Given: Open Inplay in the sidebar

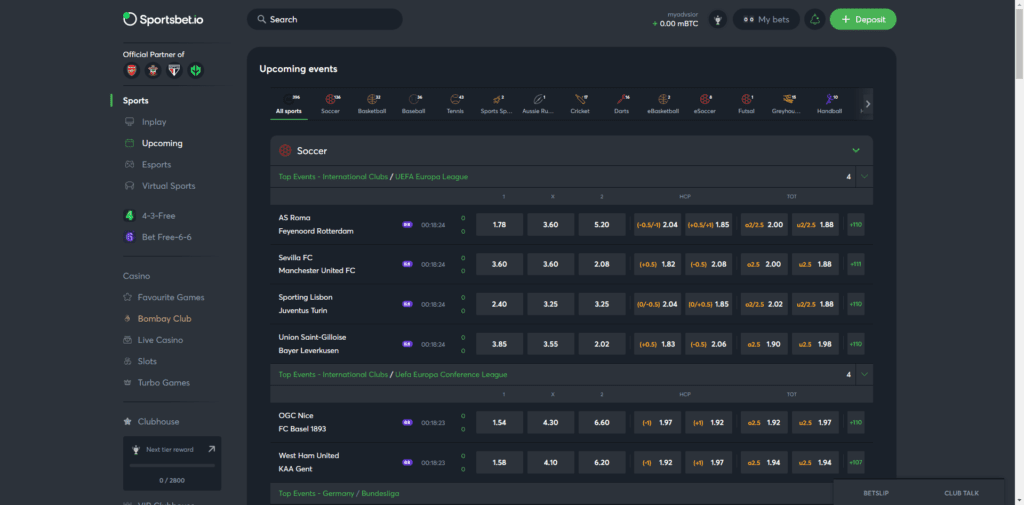Looking at the screenshot, I should 154,122.
